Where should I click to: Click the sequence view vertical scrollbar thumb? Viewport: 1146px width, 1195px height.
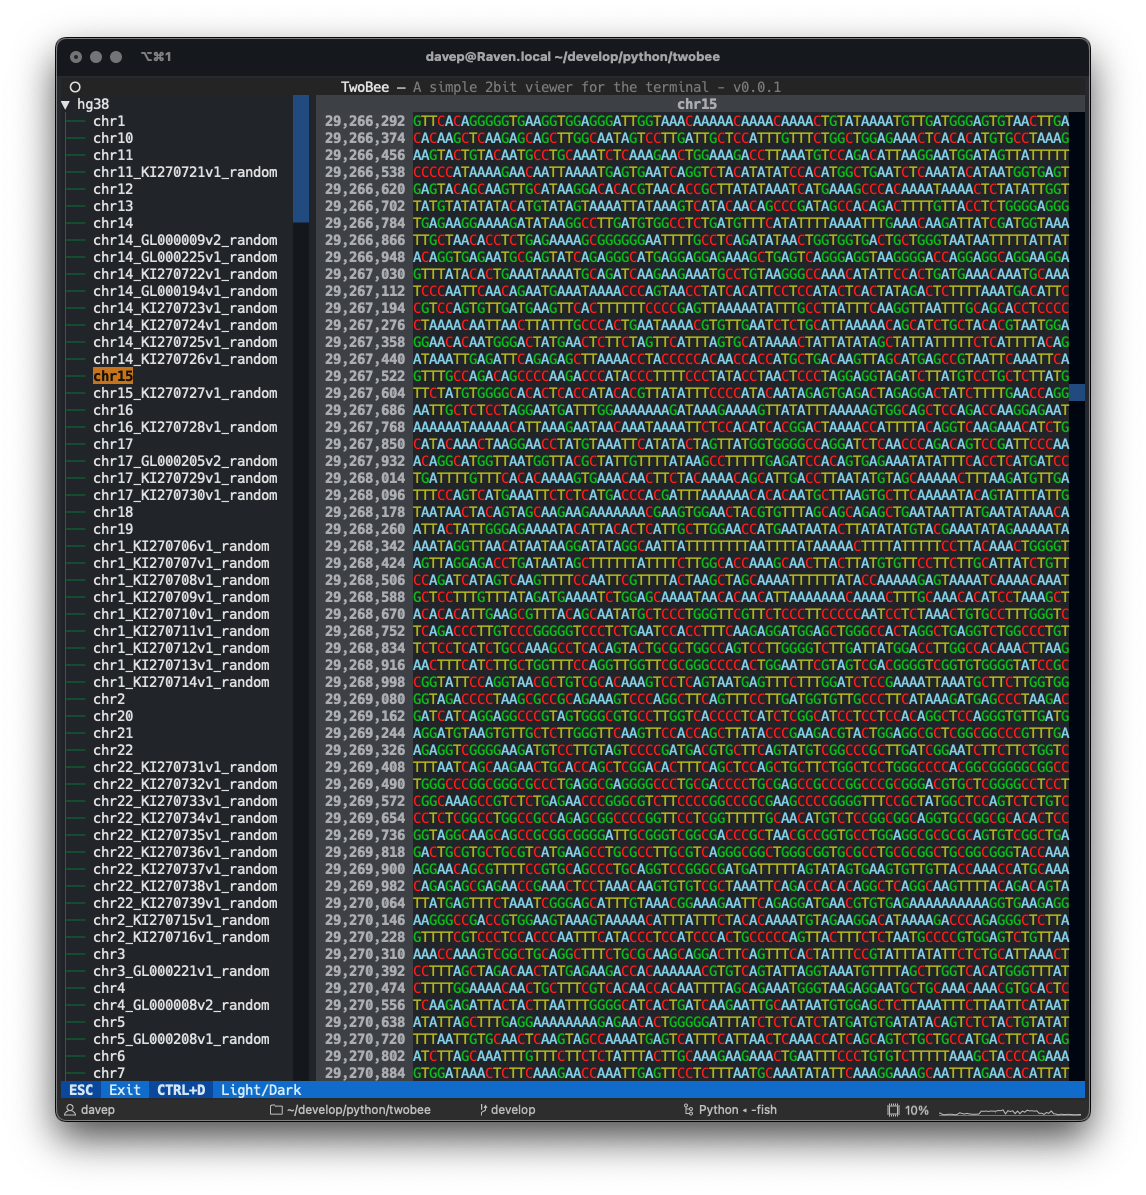(1077, 393)
